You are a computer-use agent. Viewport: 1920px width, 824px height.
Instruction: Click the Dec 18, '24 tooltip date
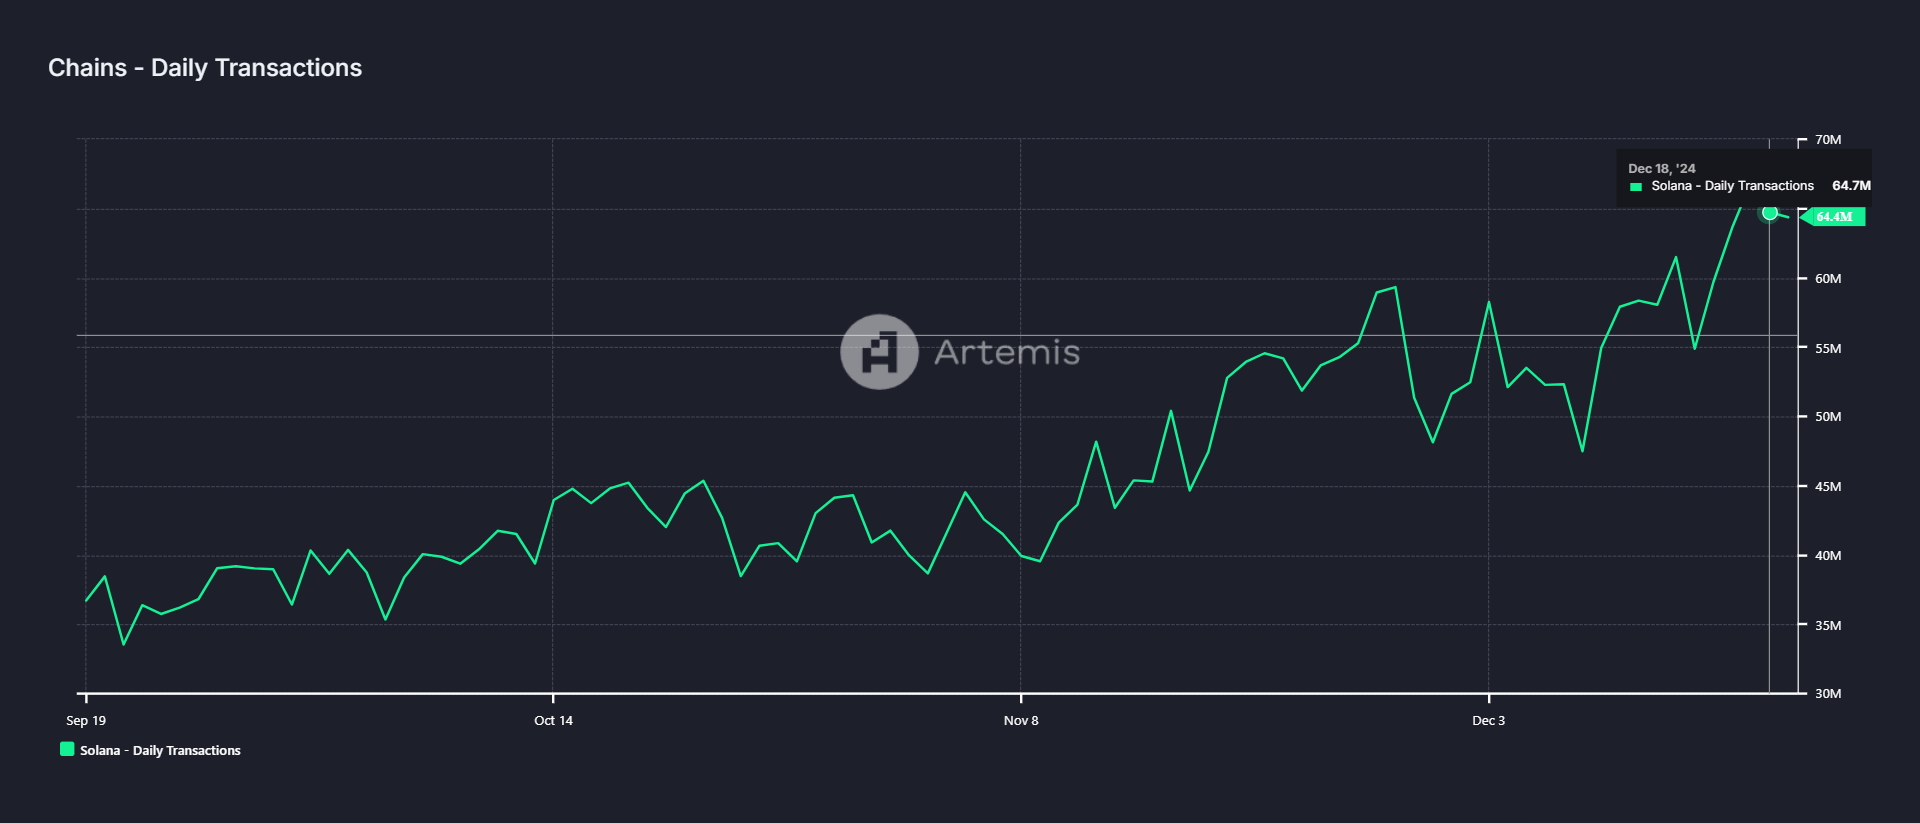[x=1661, y=169]
